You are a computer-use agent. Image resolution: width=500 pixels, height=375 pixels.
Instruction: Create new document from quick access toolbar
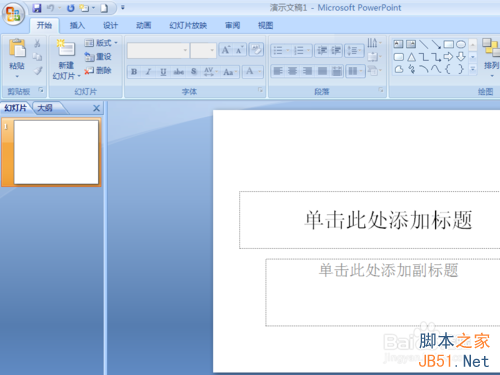[104, 8]
